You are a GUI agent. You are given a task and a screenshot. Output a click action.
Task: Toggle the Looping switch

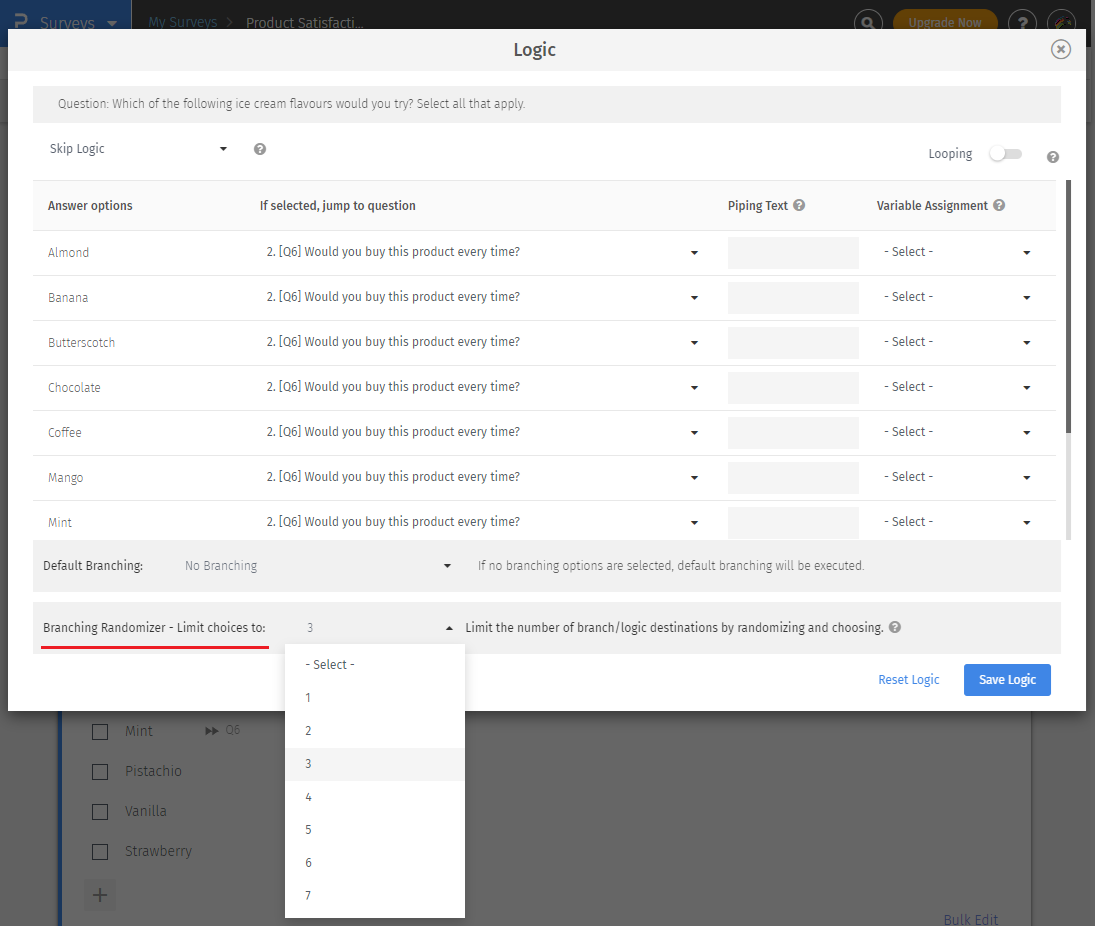(x=1006, y=154)
